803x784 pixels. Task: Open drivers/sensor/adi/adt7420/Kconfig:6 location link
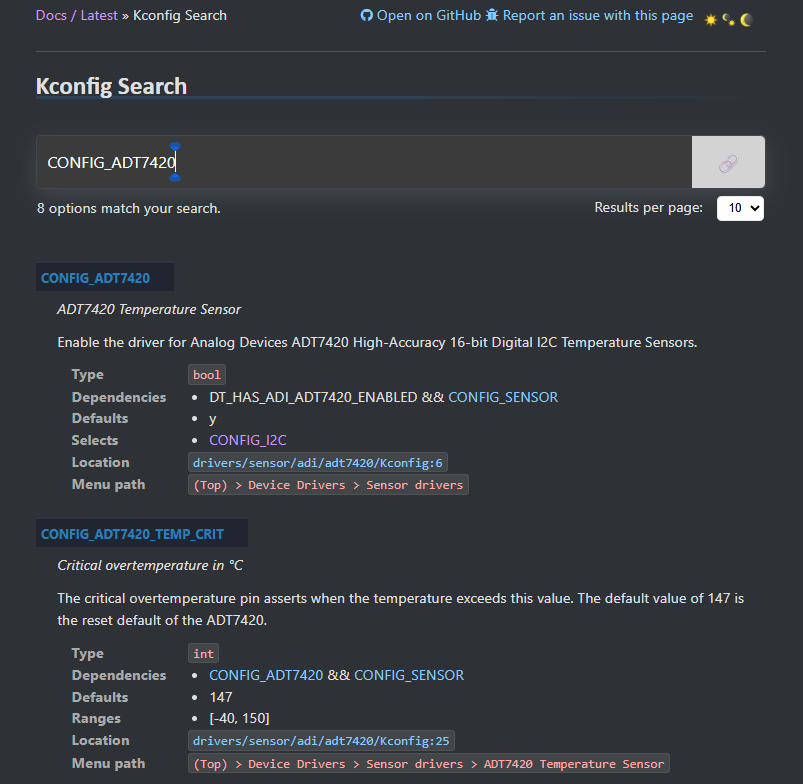click(x=317, y=462)
